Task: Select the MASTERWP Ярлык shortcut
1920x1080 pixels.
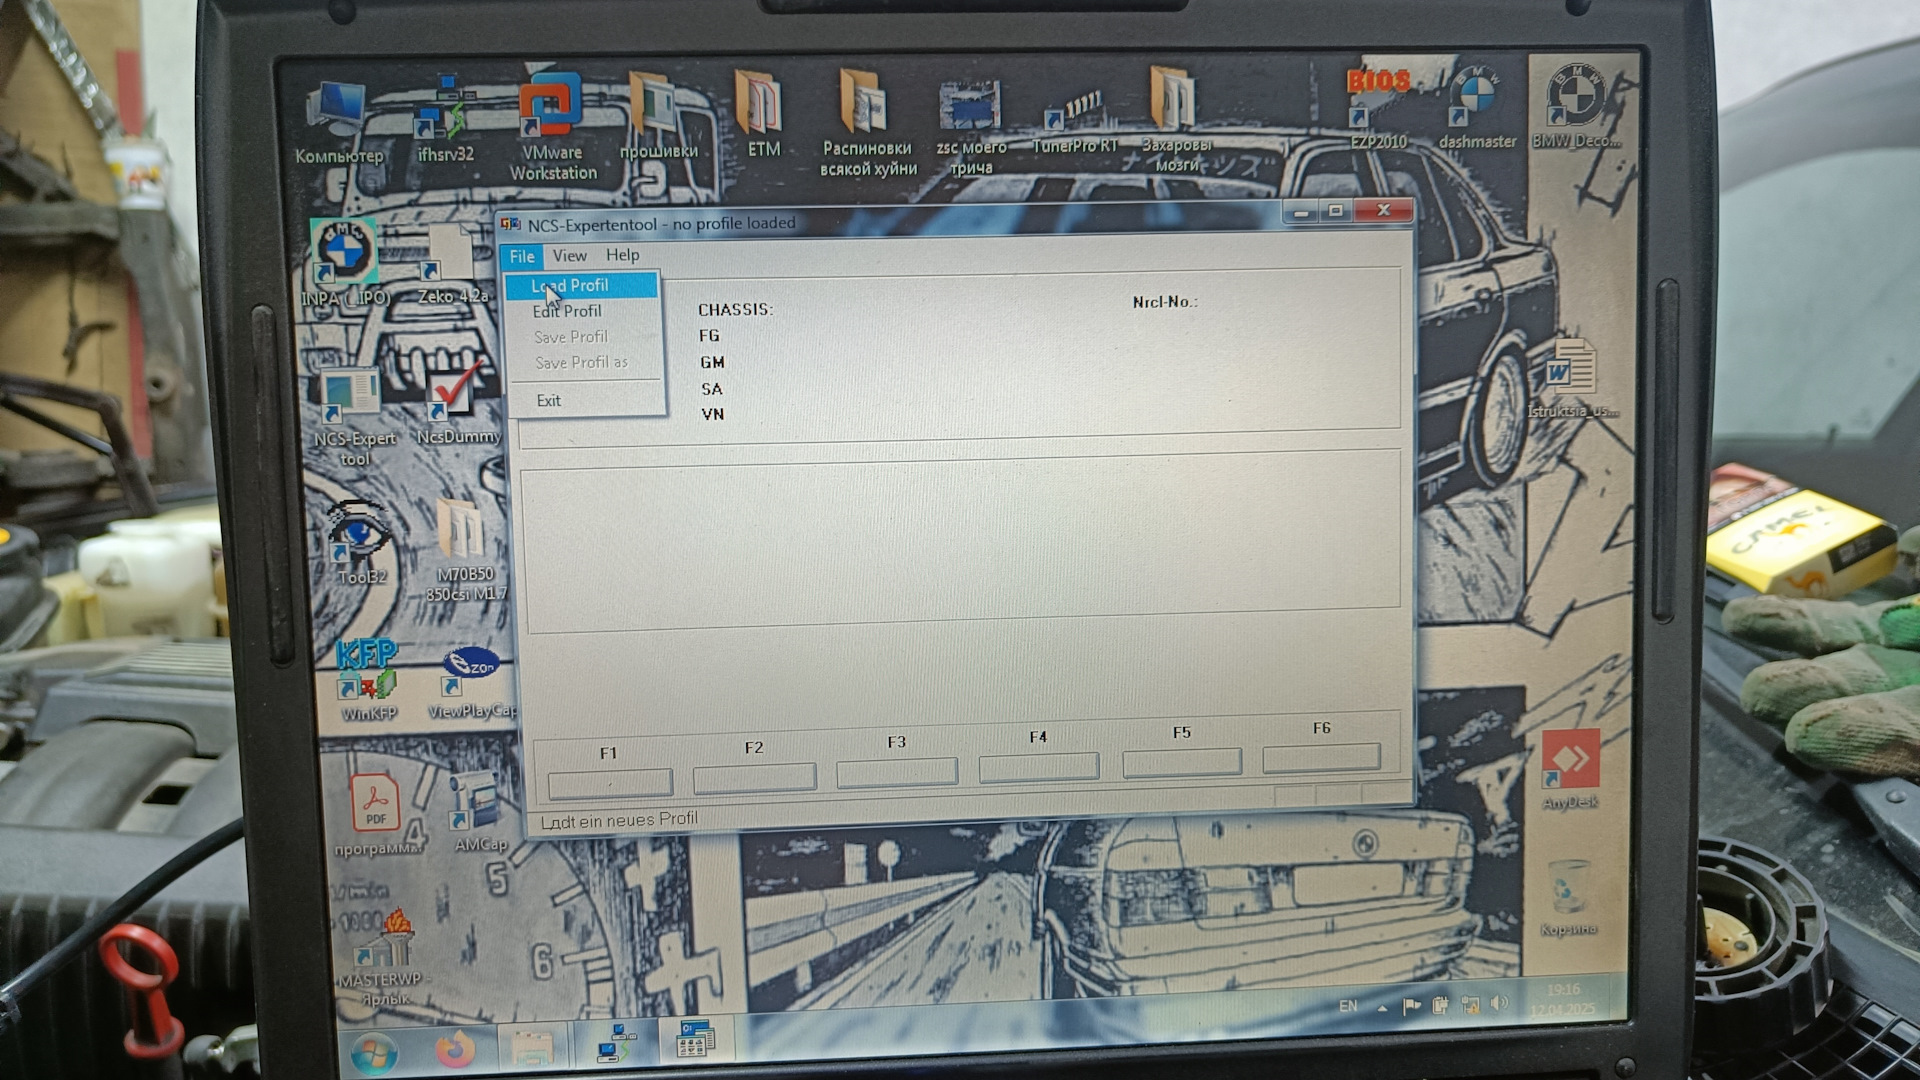Action: click(x=384, y=956)
